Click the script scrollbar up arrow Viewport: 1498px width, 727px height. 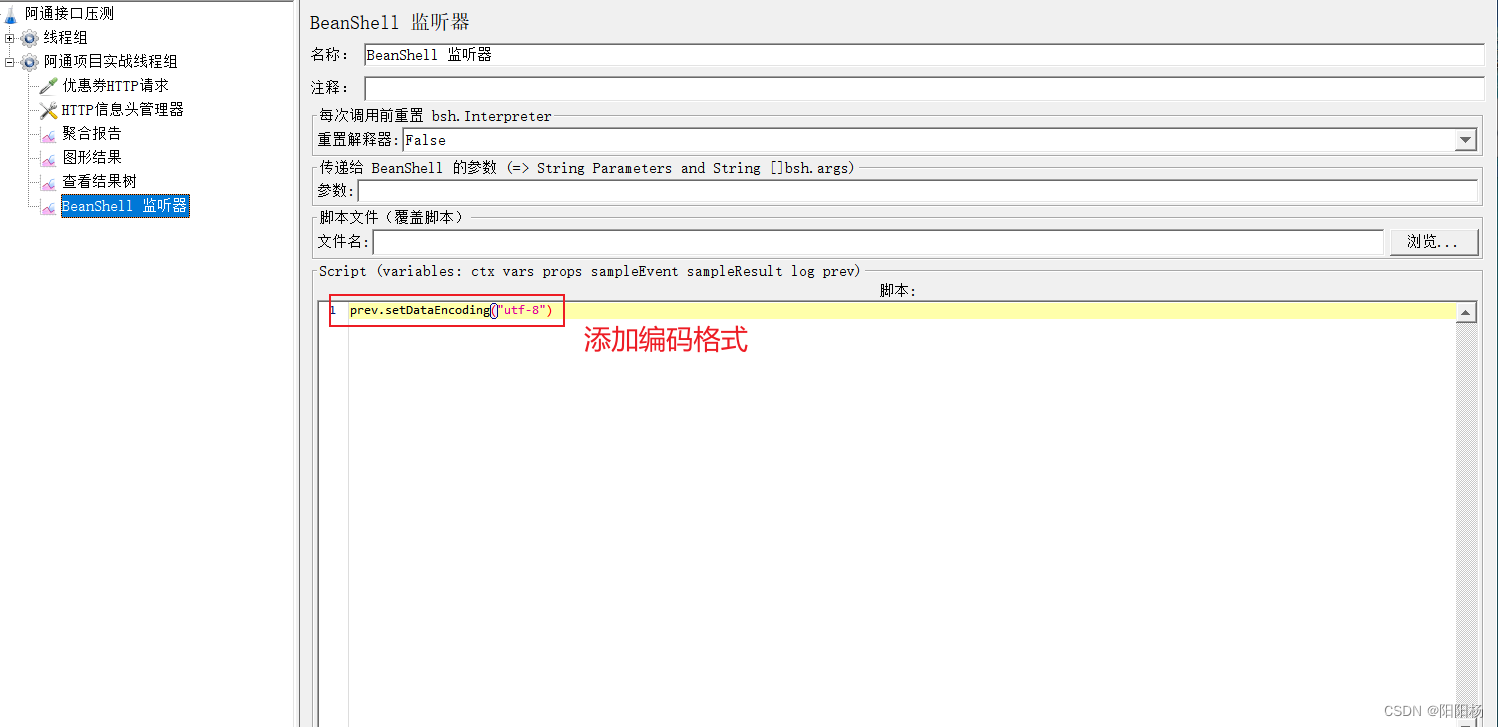[x=1466, y=312]
